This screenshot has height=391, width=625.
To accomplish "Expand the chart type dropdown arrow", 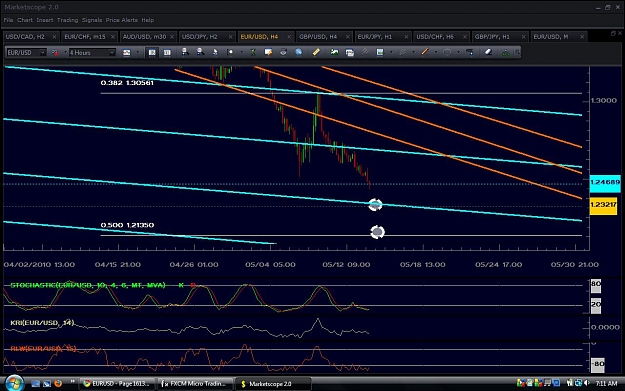I will [x=138, y=52].
